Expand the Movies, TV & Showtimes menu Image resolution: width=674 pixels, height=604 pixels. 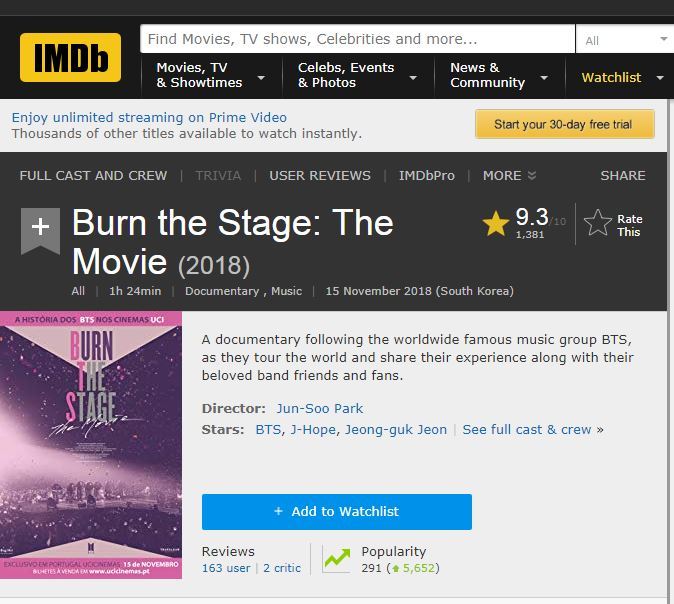point(210,75)
